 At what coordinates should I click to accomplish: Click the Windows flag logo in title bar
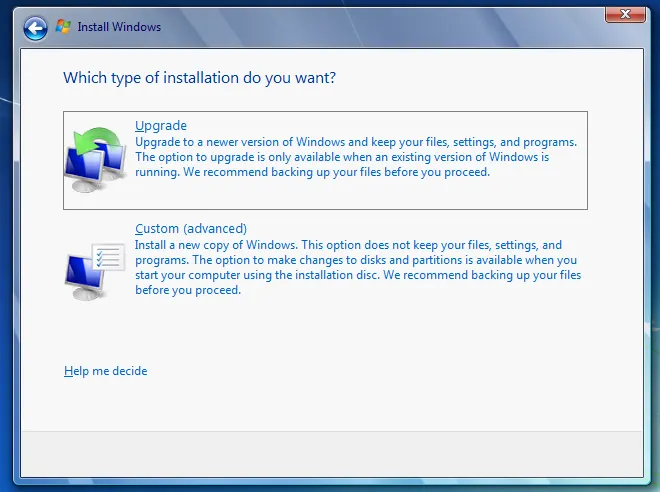[x=63, y=27]
